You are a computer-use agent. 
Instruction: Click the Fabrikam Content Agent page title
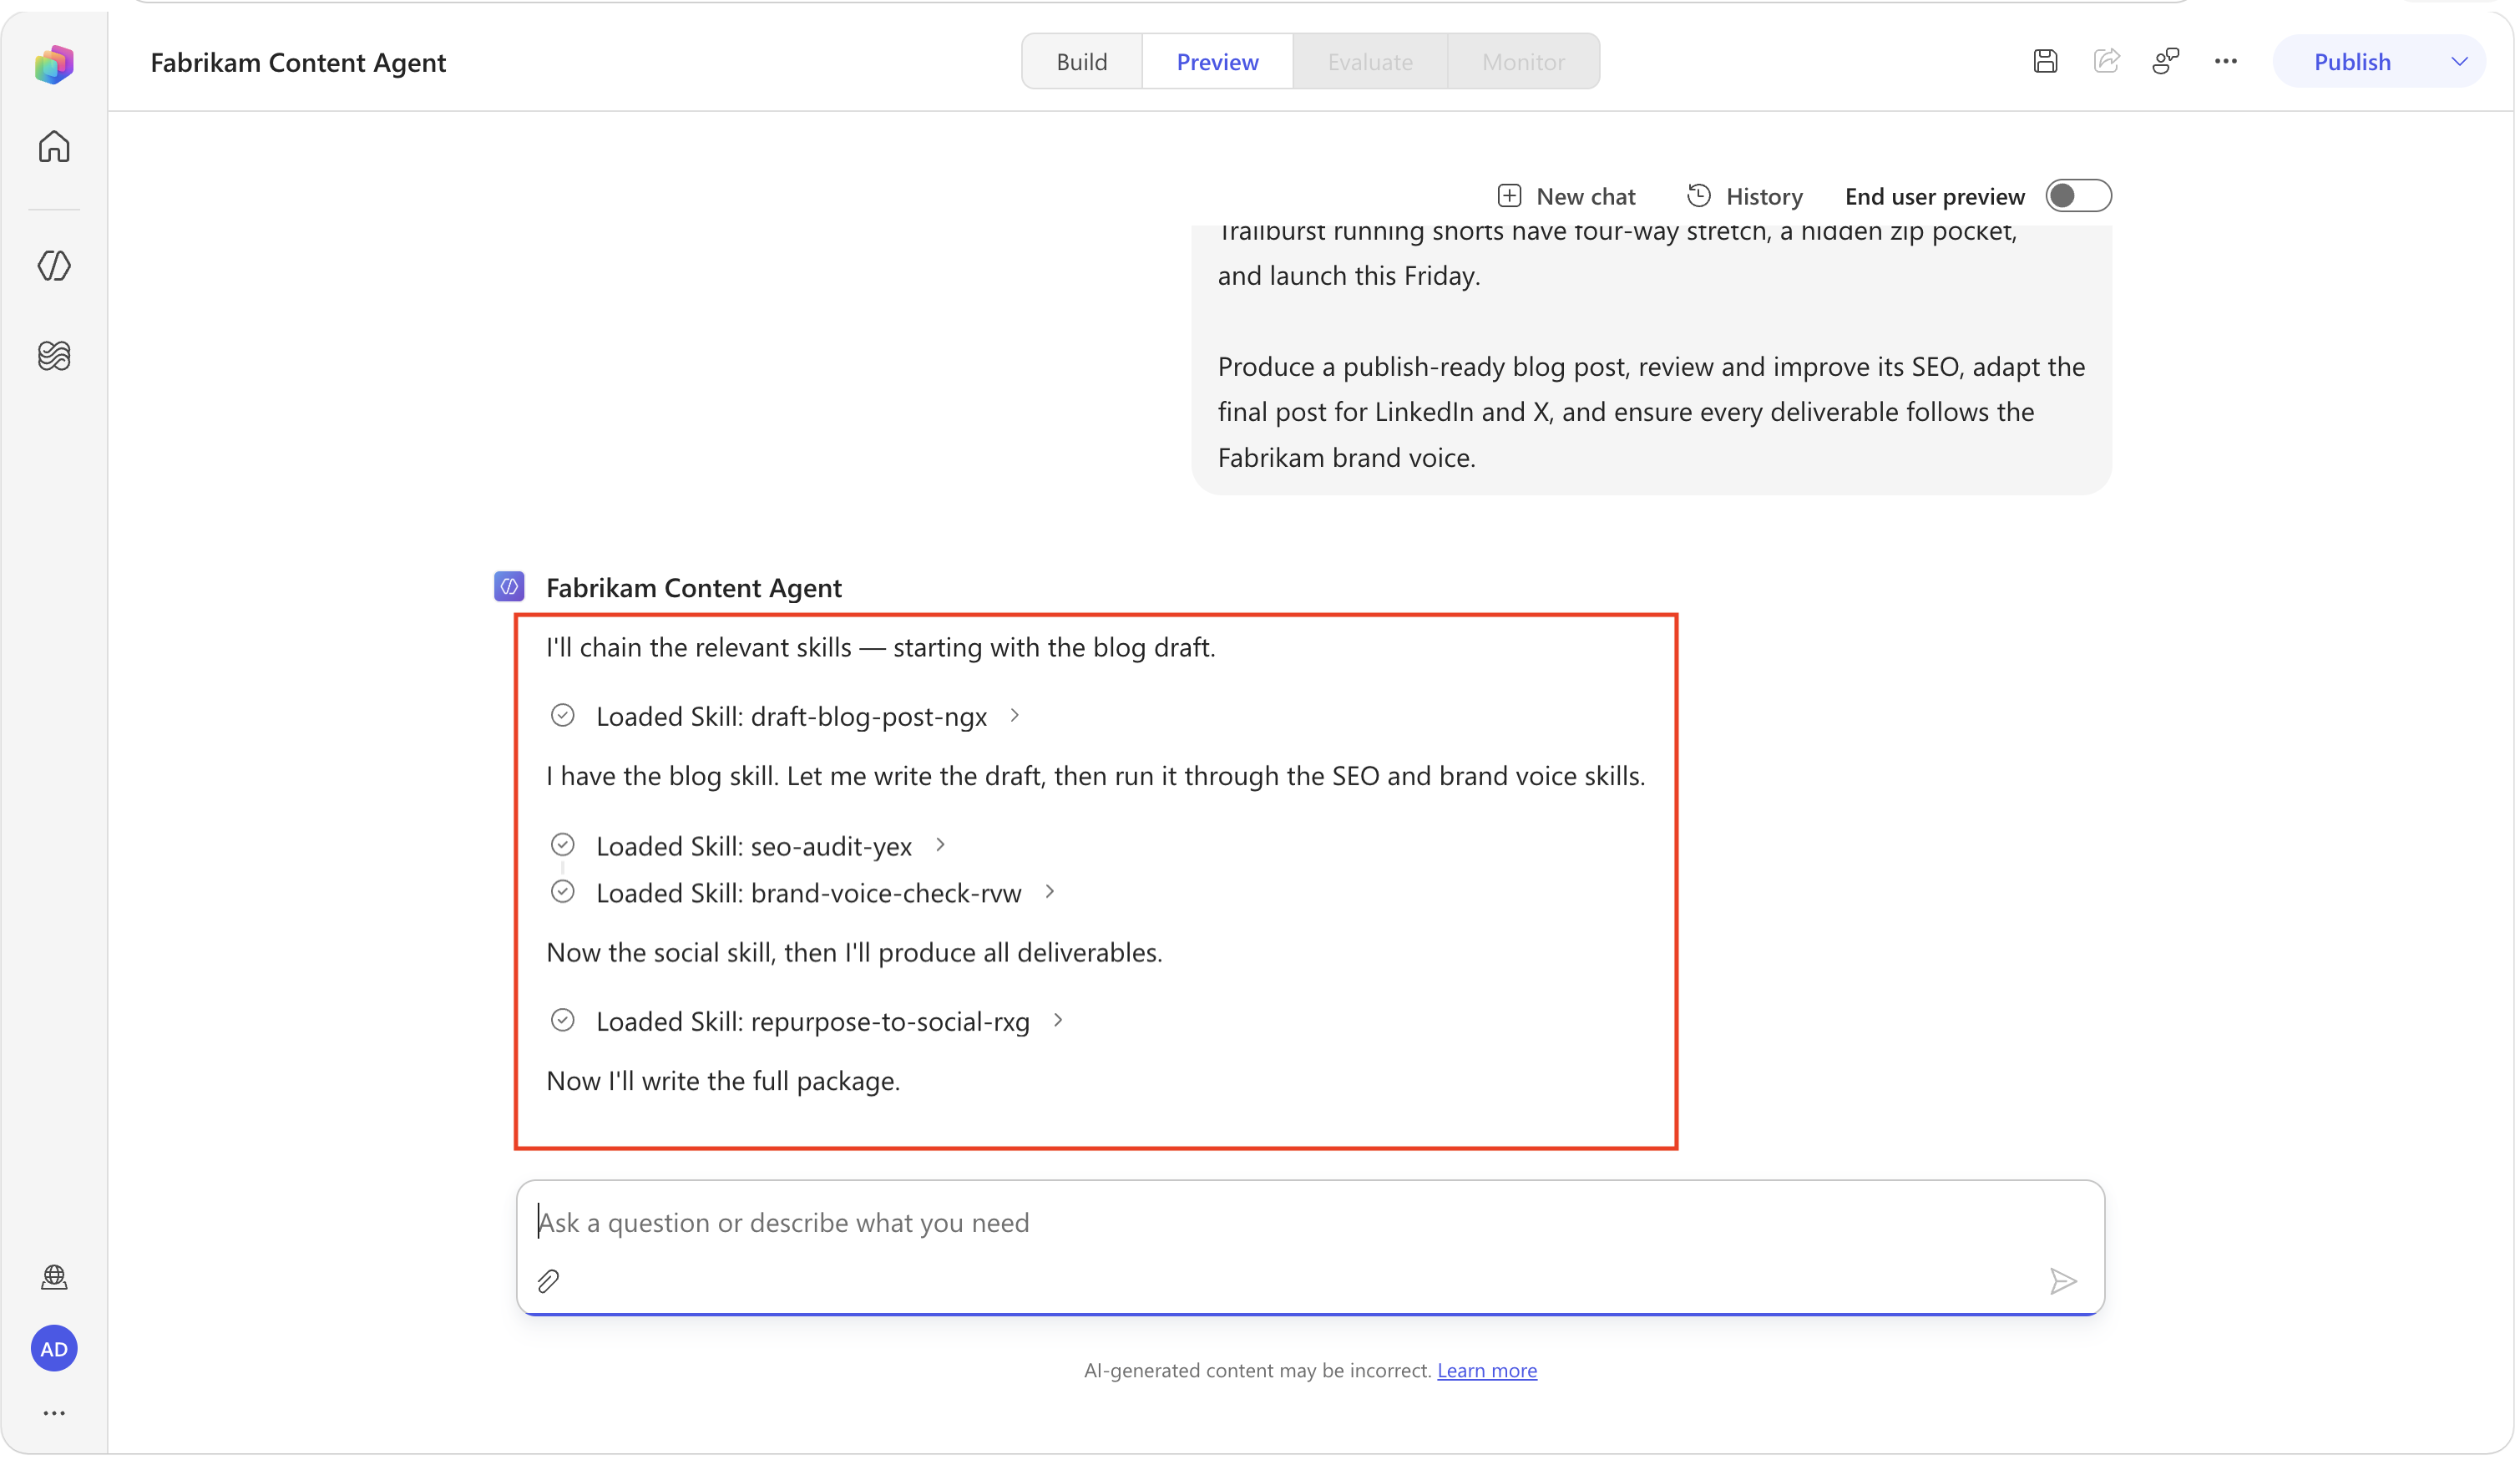[x=298, y=63]
